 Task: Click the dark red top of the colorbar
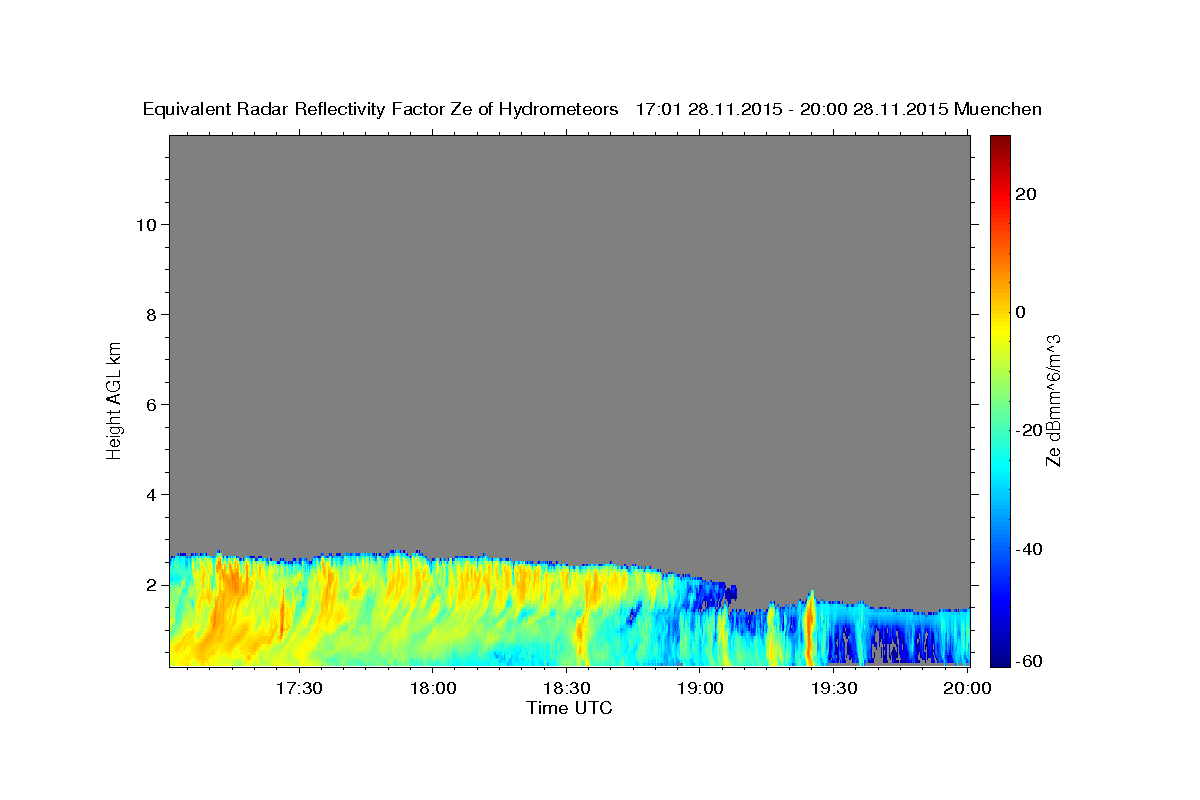click(999, 142)
